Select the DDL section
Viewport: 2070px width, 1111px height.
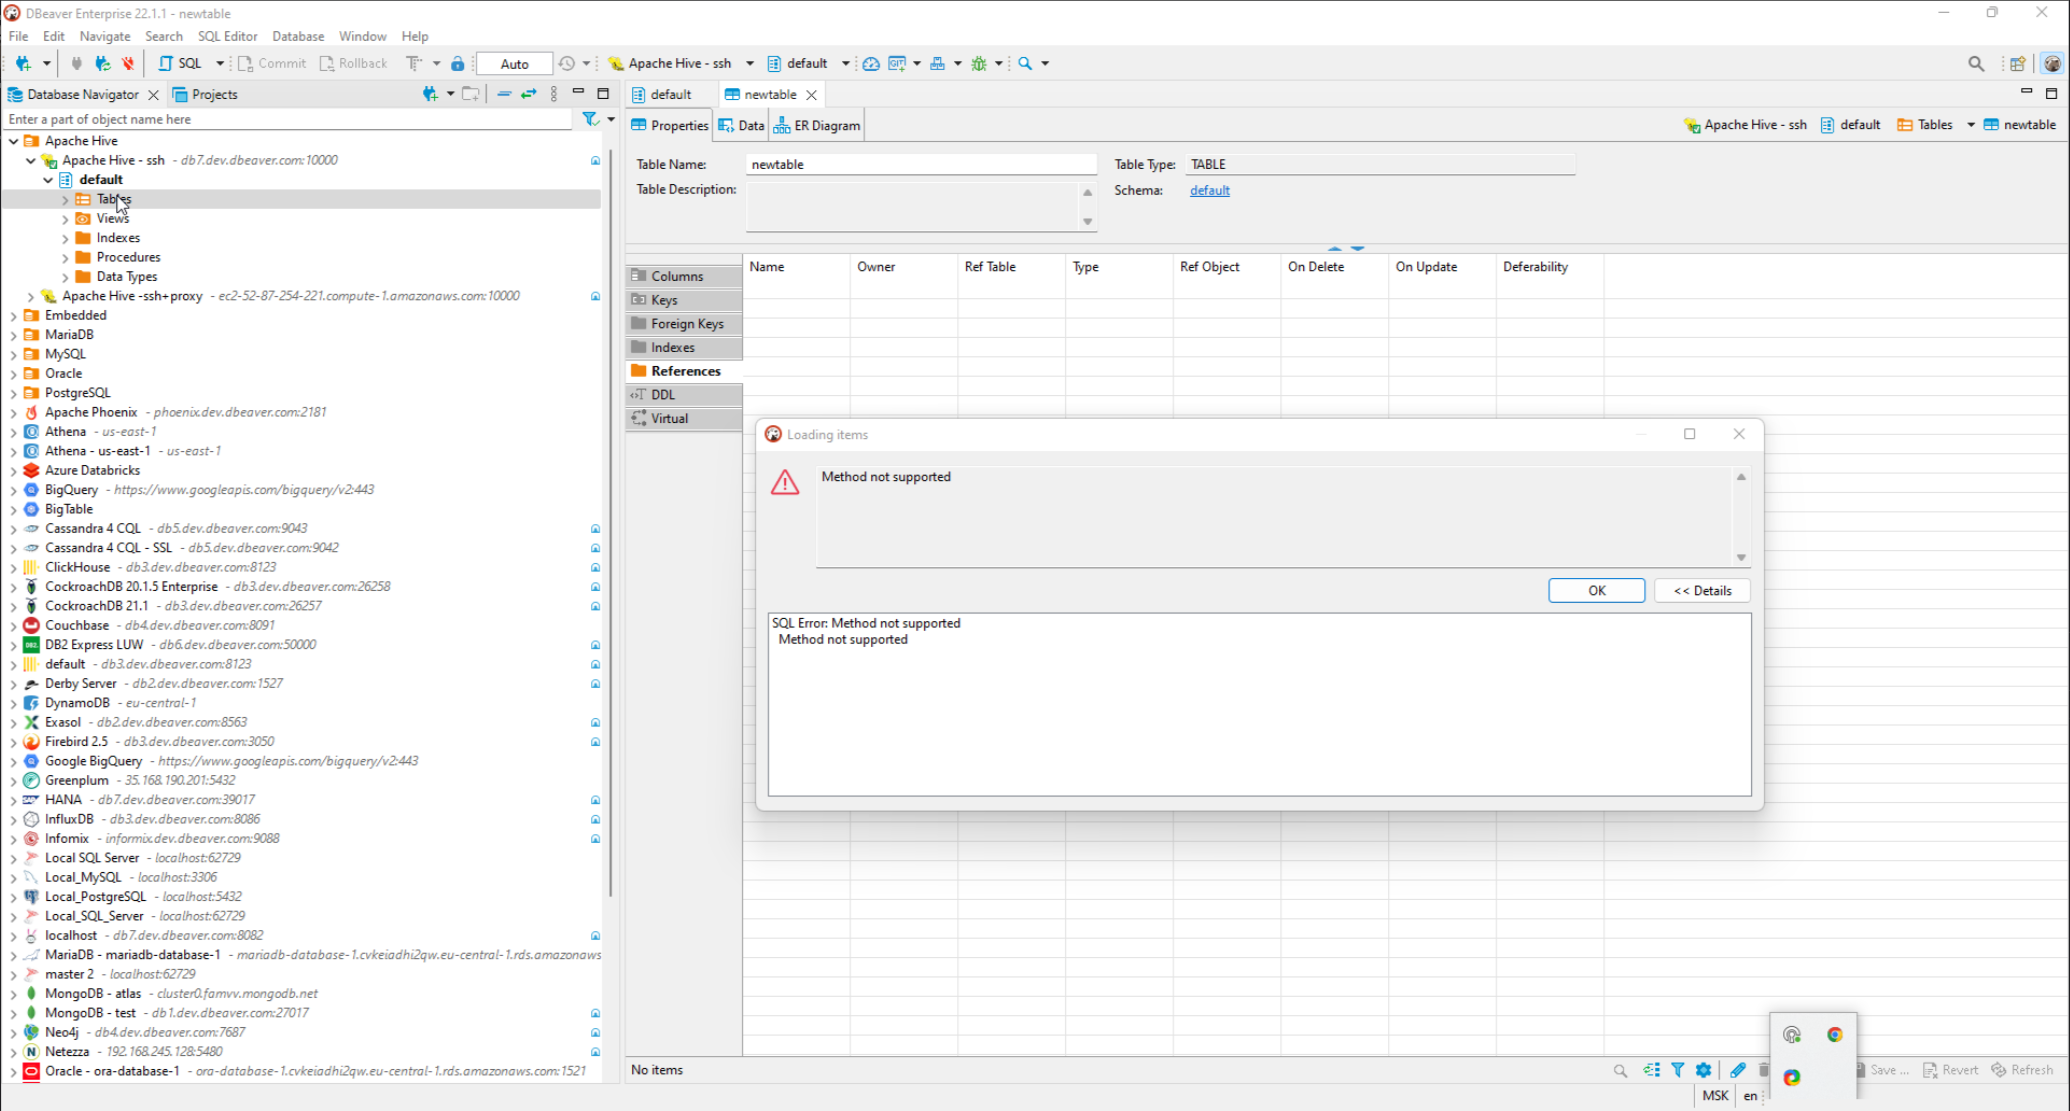(684, 395)
